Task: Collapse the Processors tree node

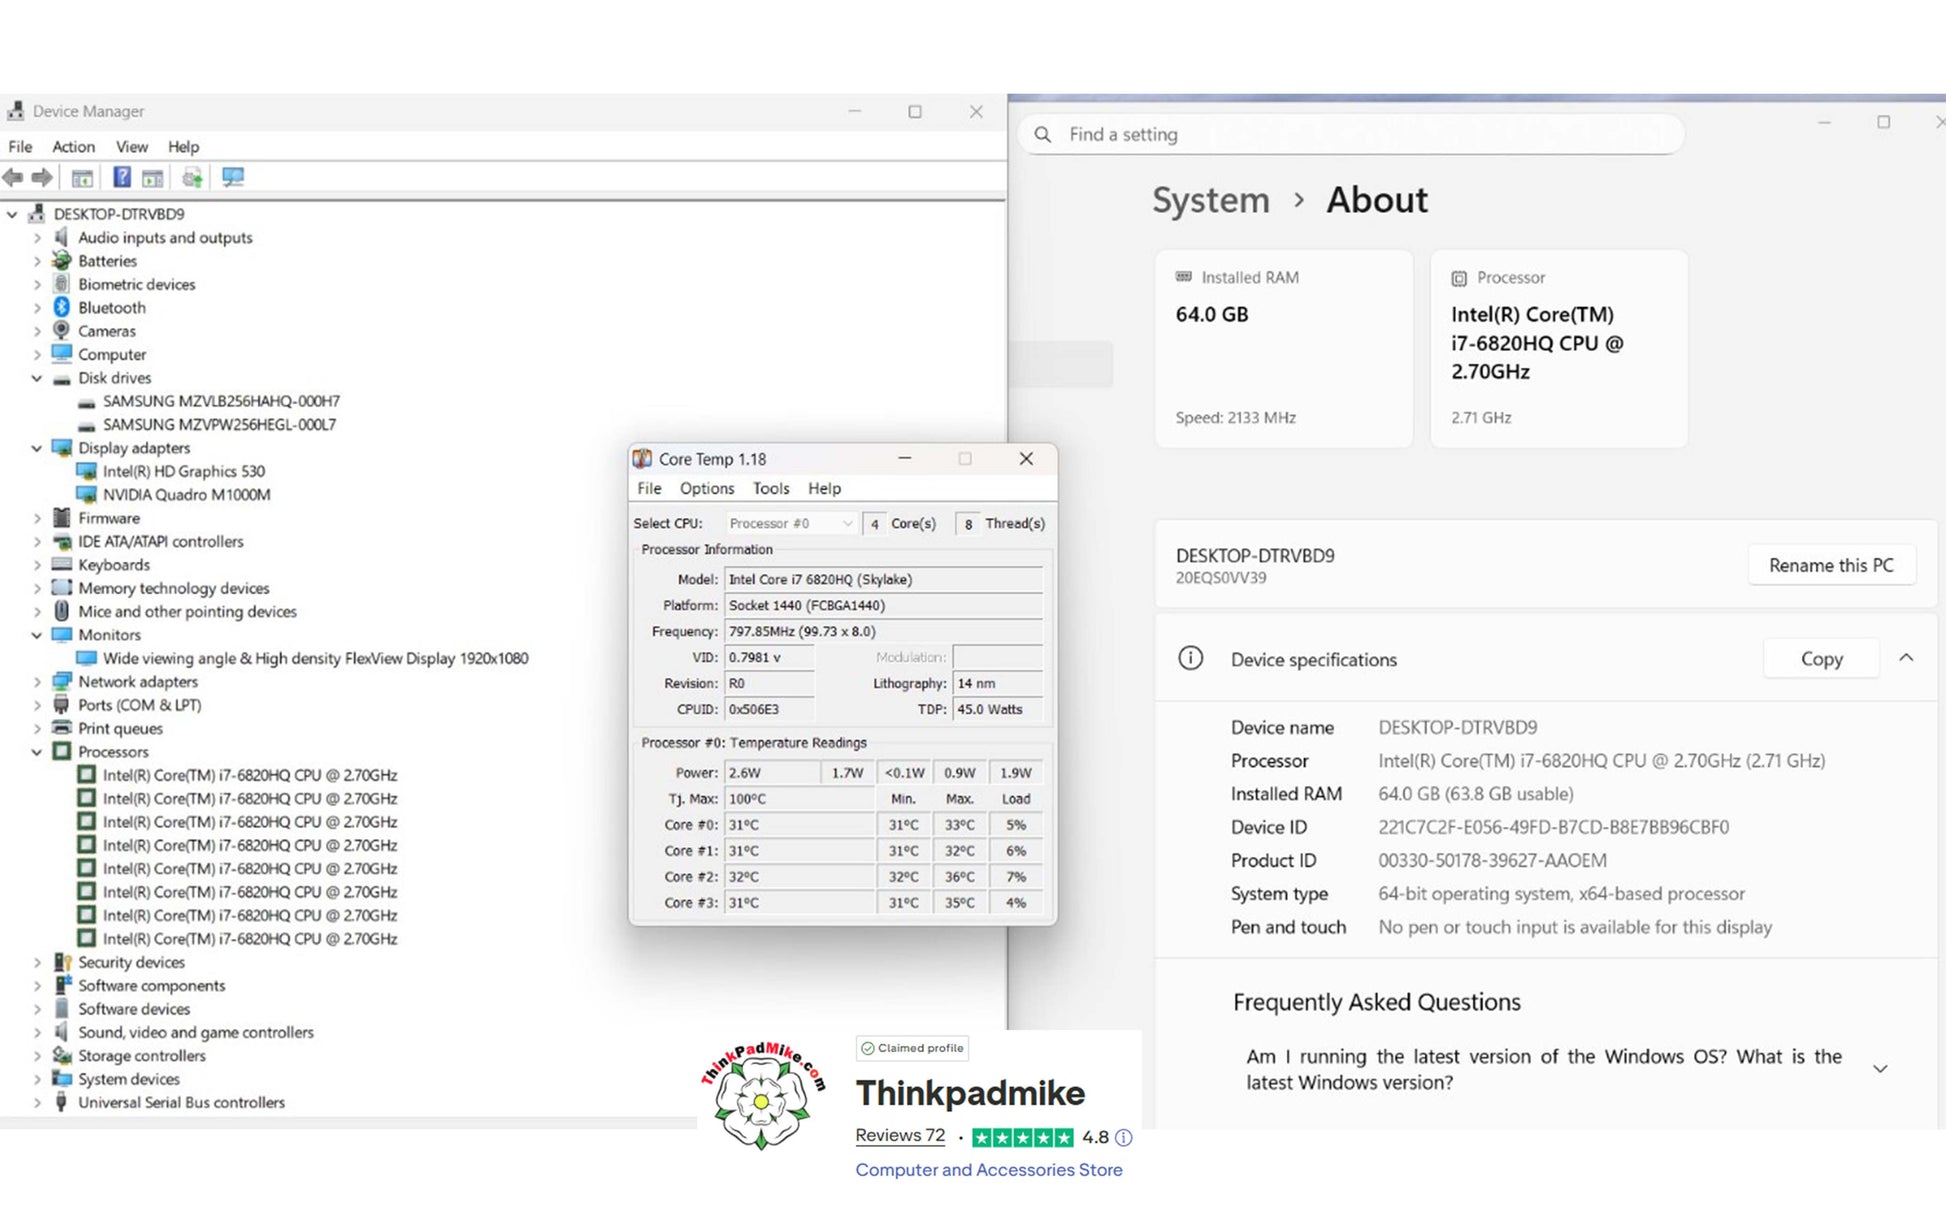Action: coord(37,752)
